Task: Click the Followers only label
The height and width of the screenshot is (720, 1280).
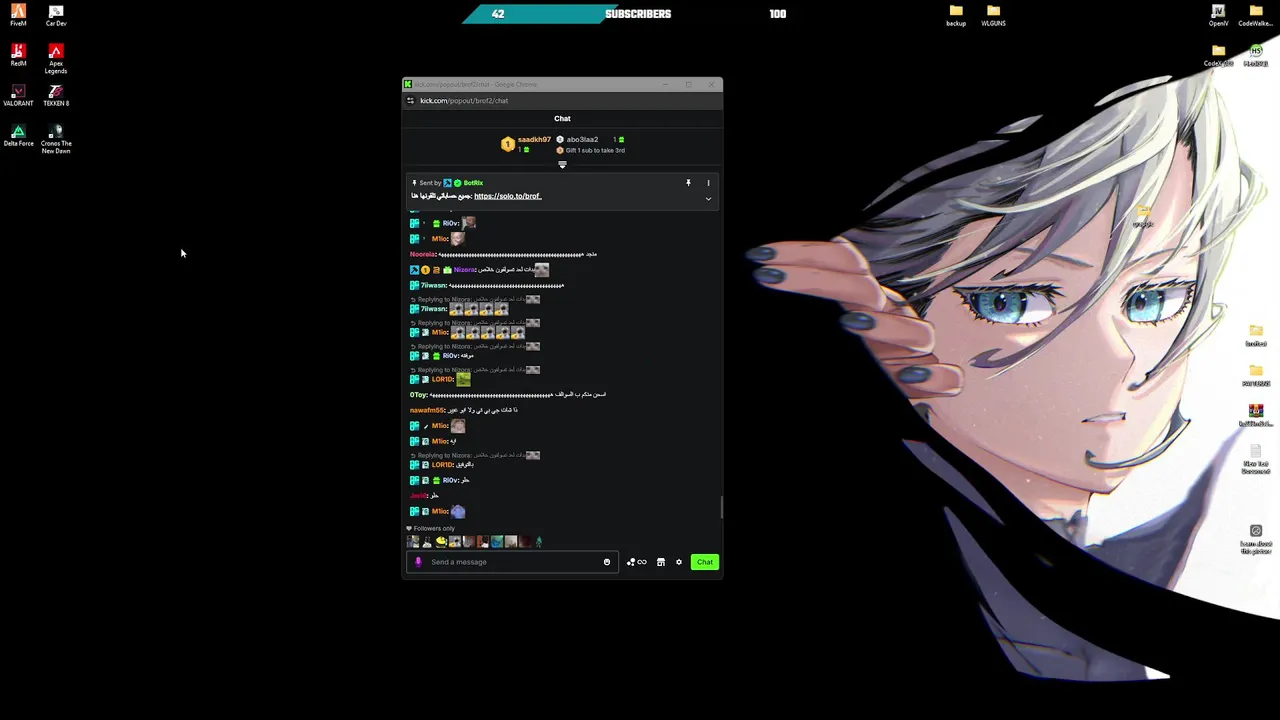Action: pos(434,528)
